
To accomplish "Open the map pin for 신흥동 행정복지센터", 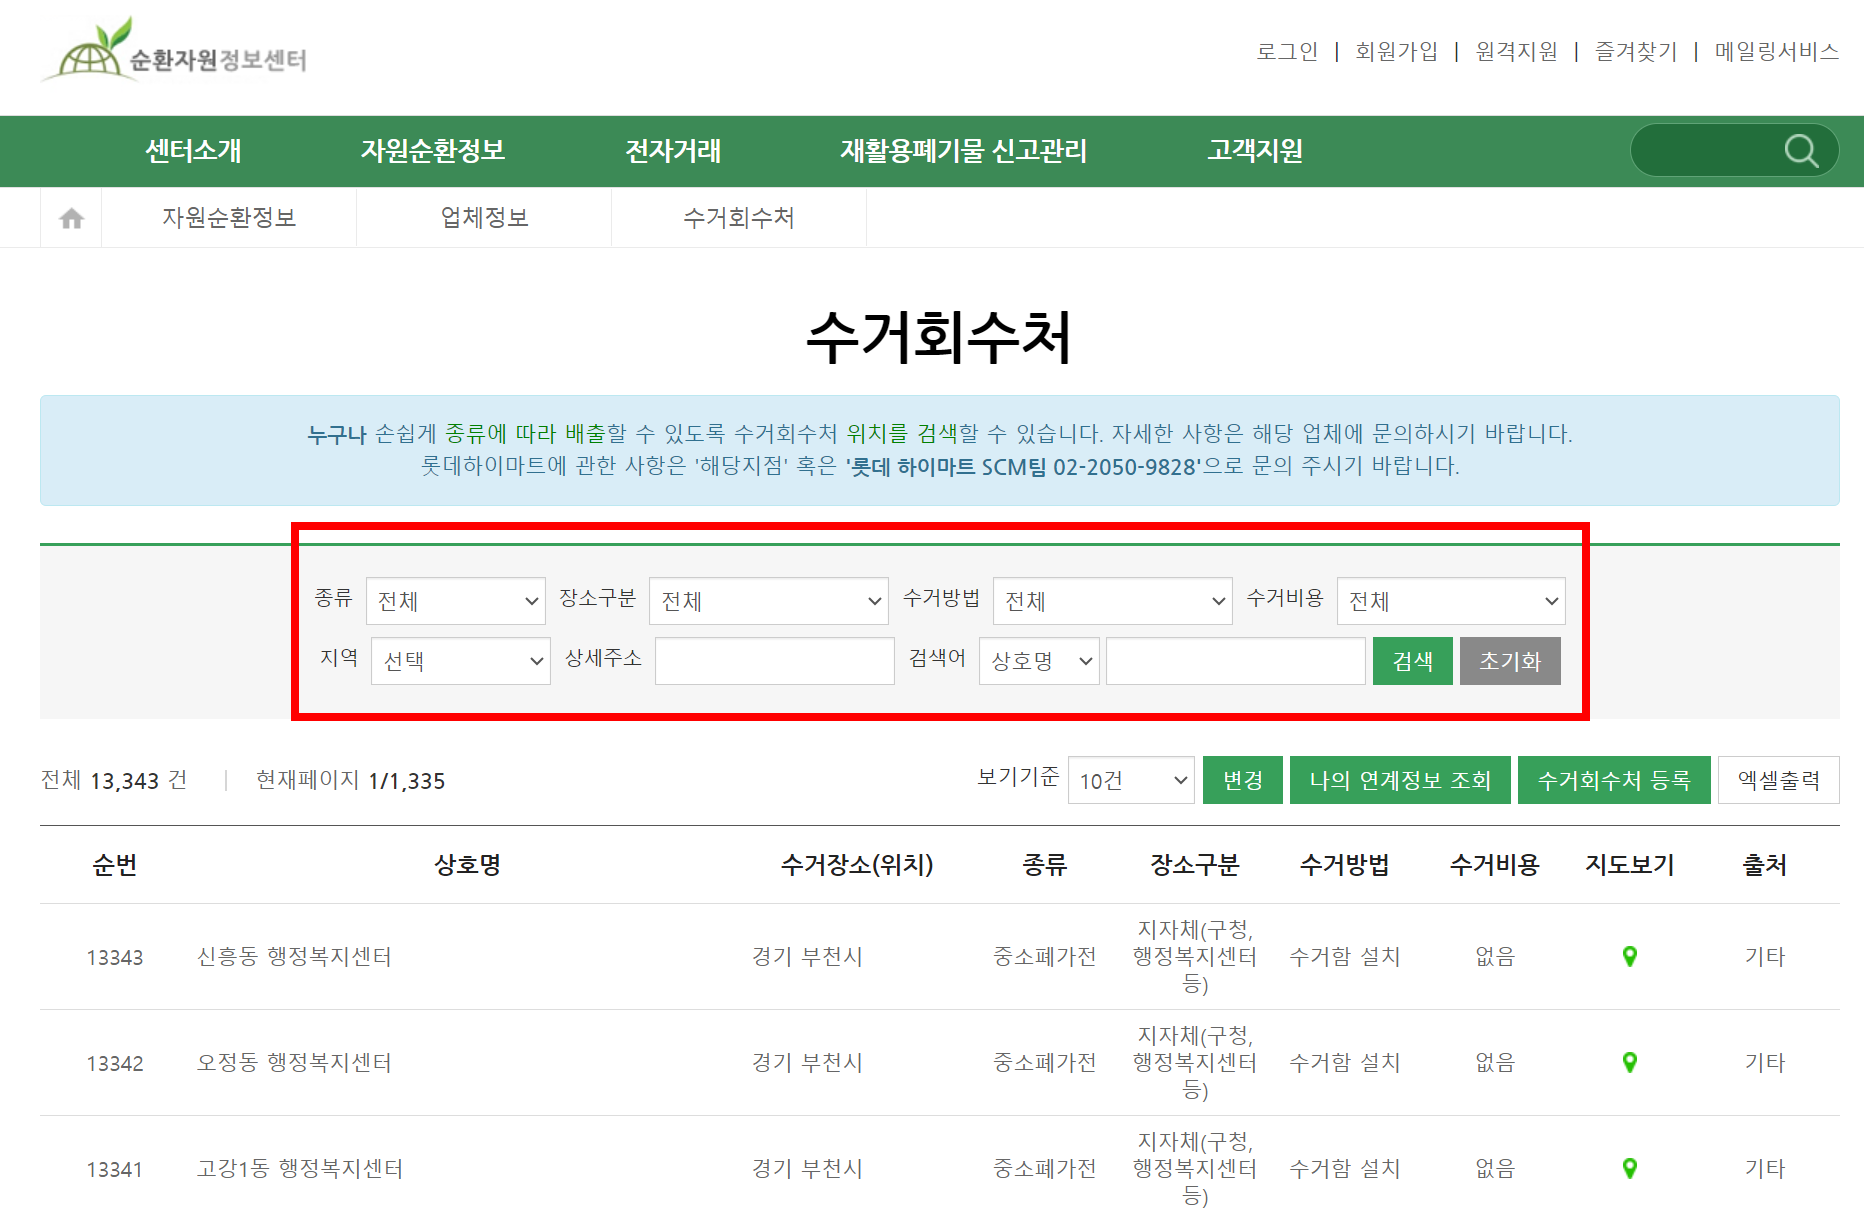I will 1630,956.
